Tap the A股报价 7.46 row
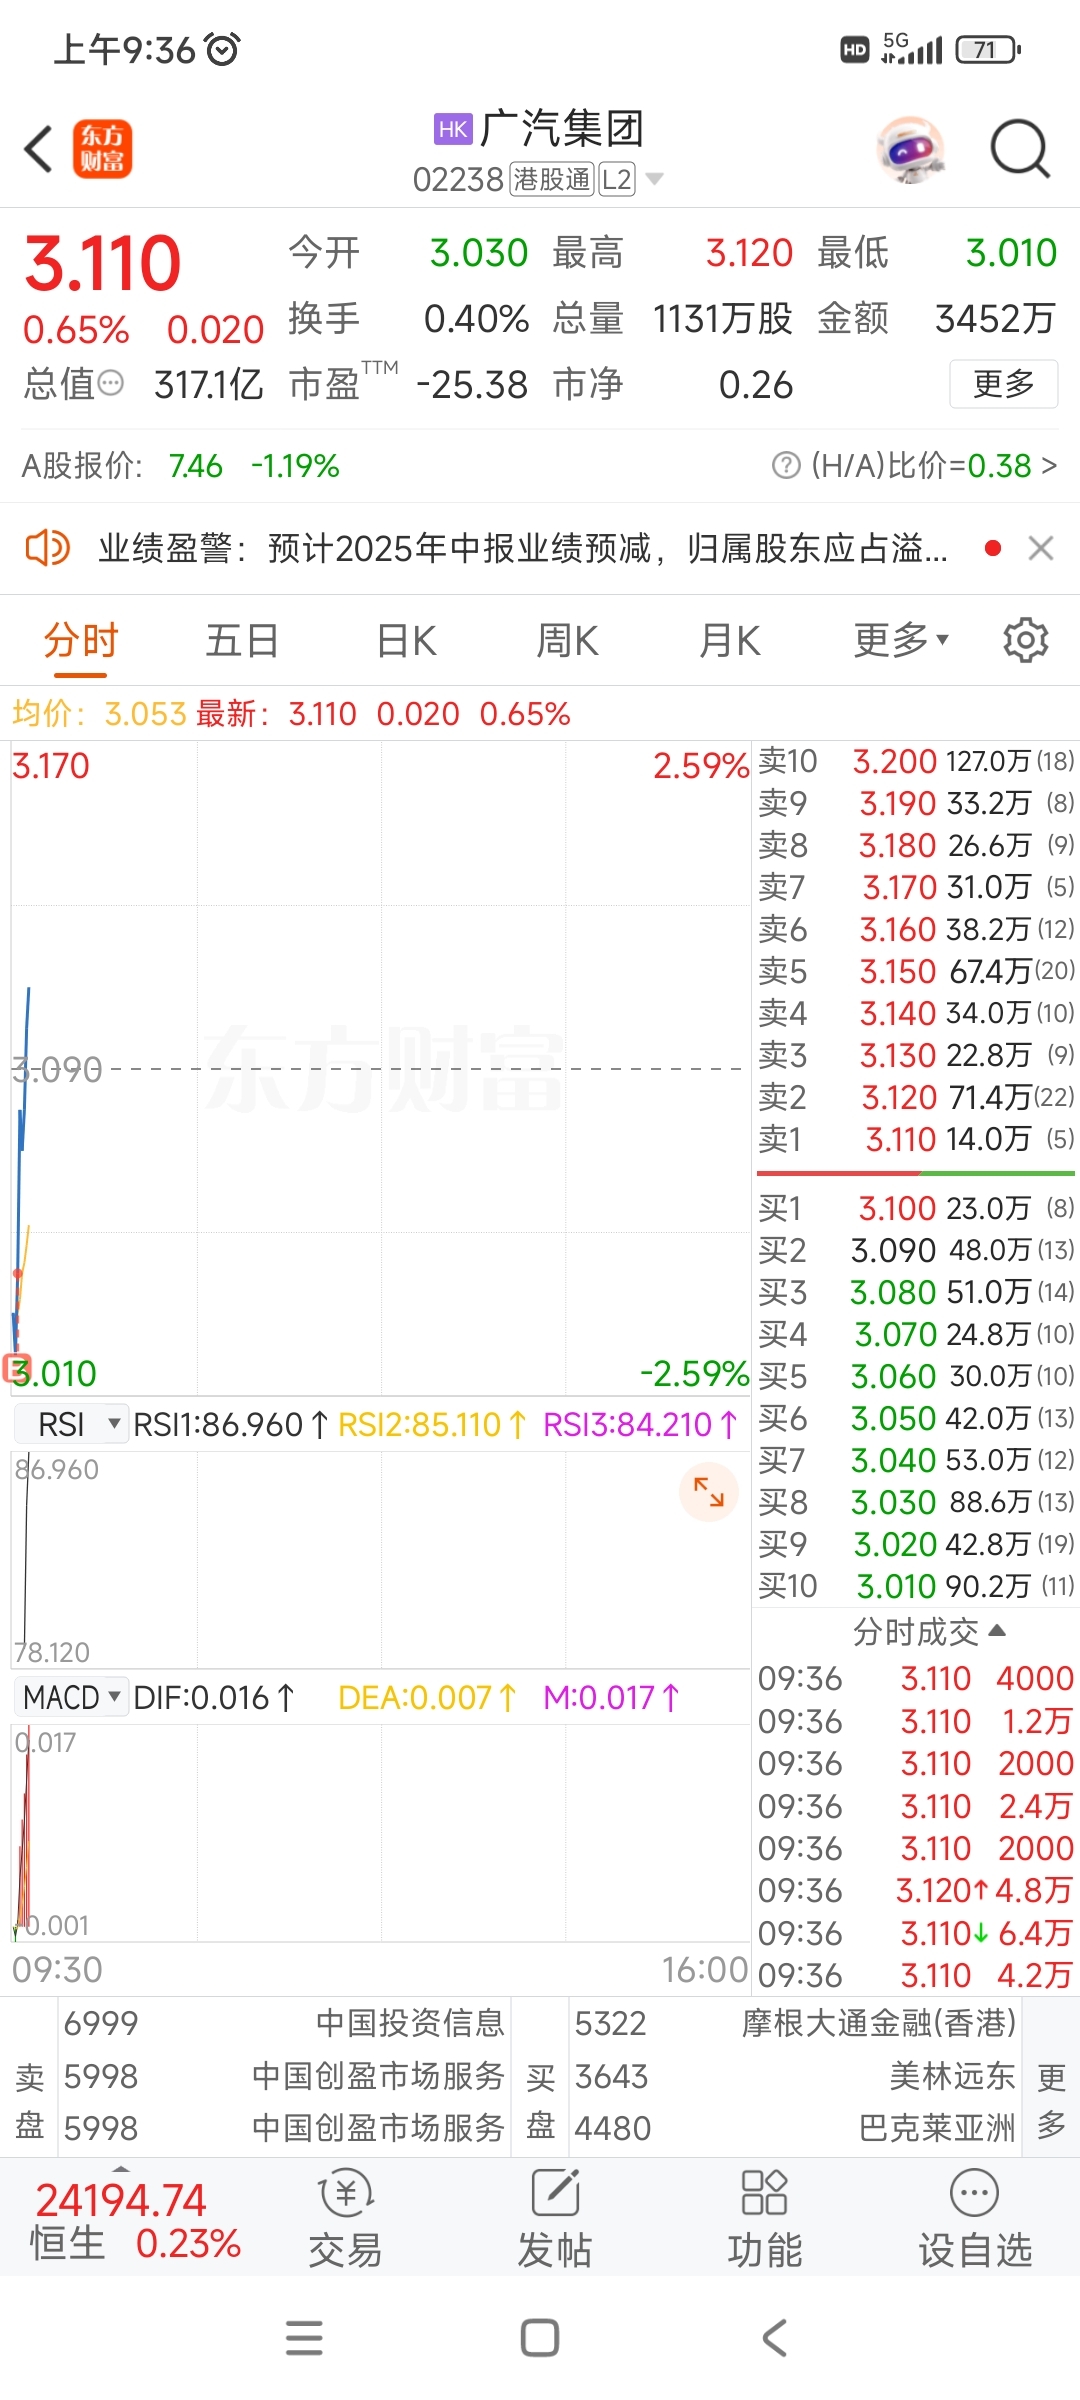 (x=180, y=465)
